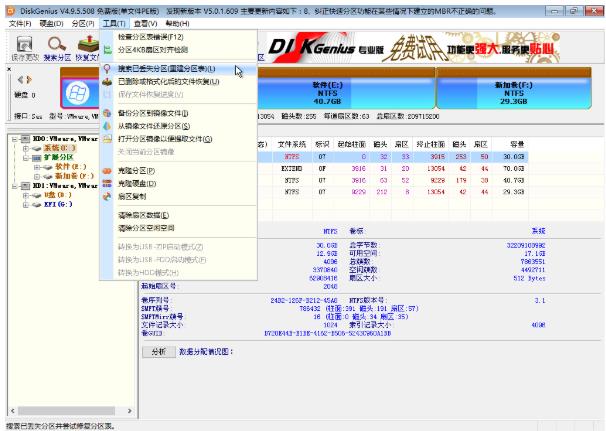Click the 恢复文件 recover files toolbar icon
This screenshot has height=431, width=606.
click(89, 45)
